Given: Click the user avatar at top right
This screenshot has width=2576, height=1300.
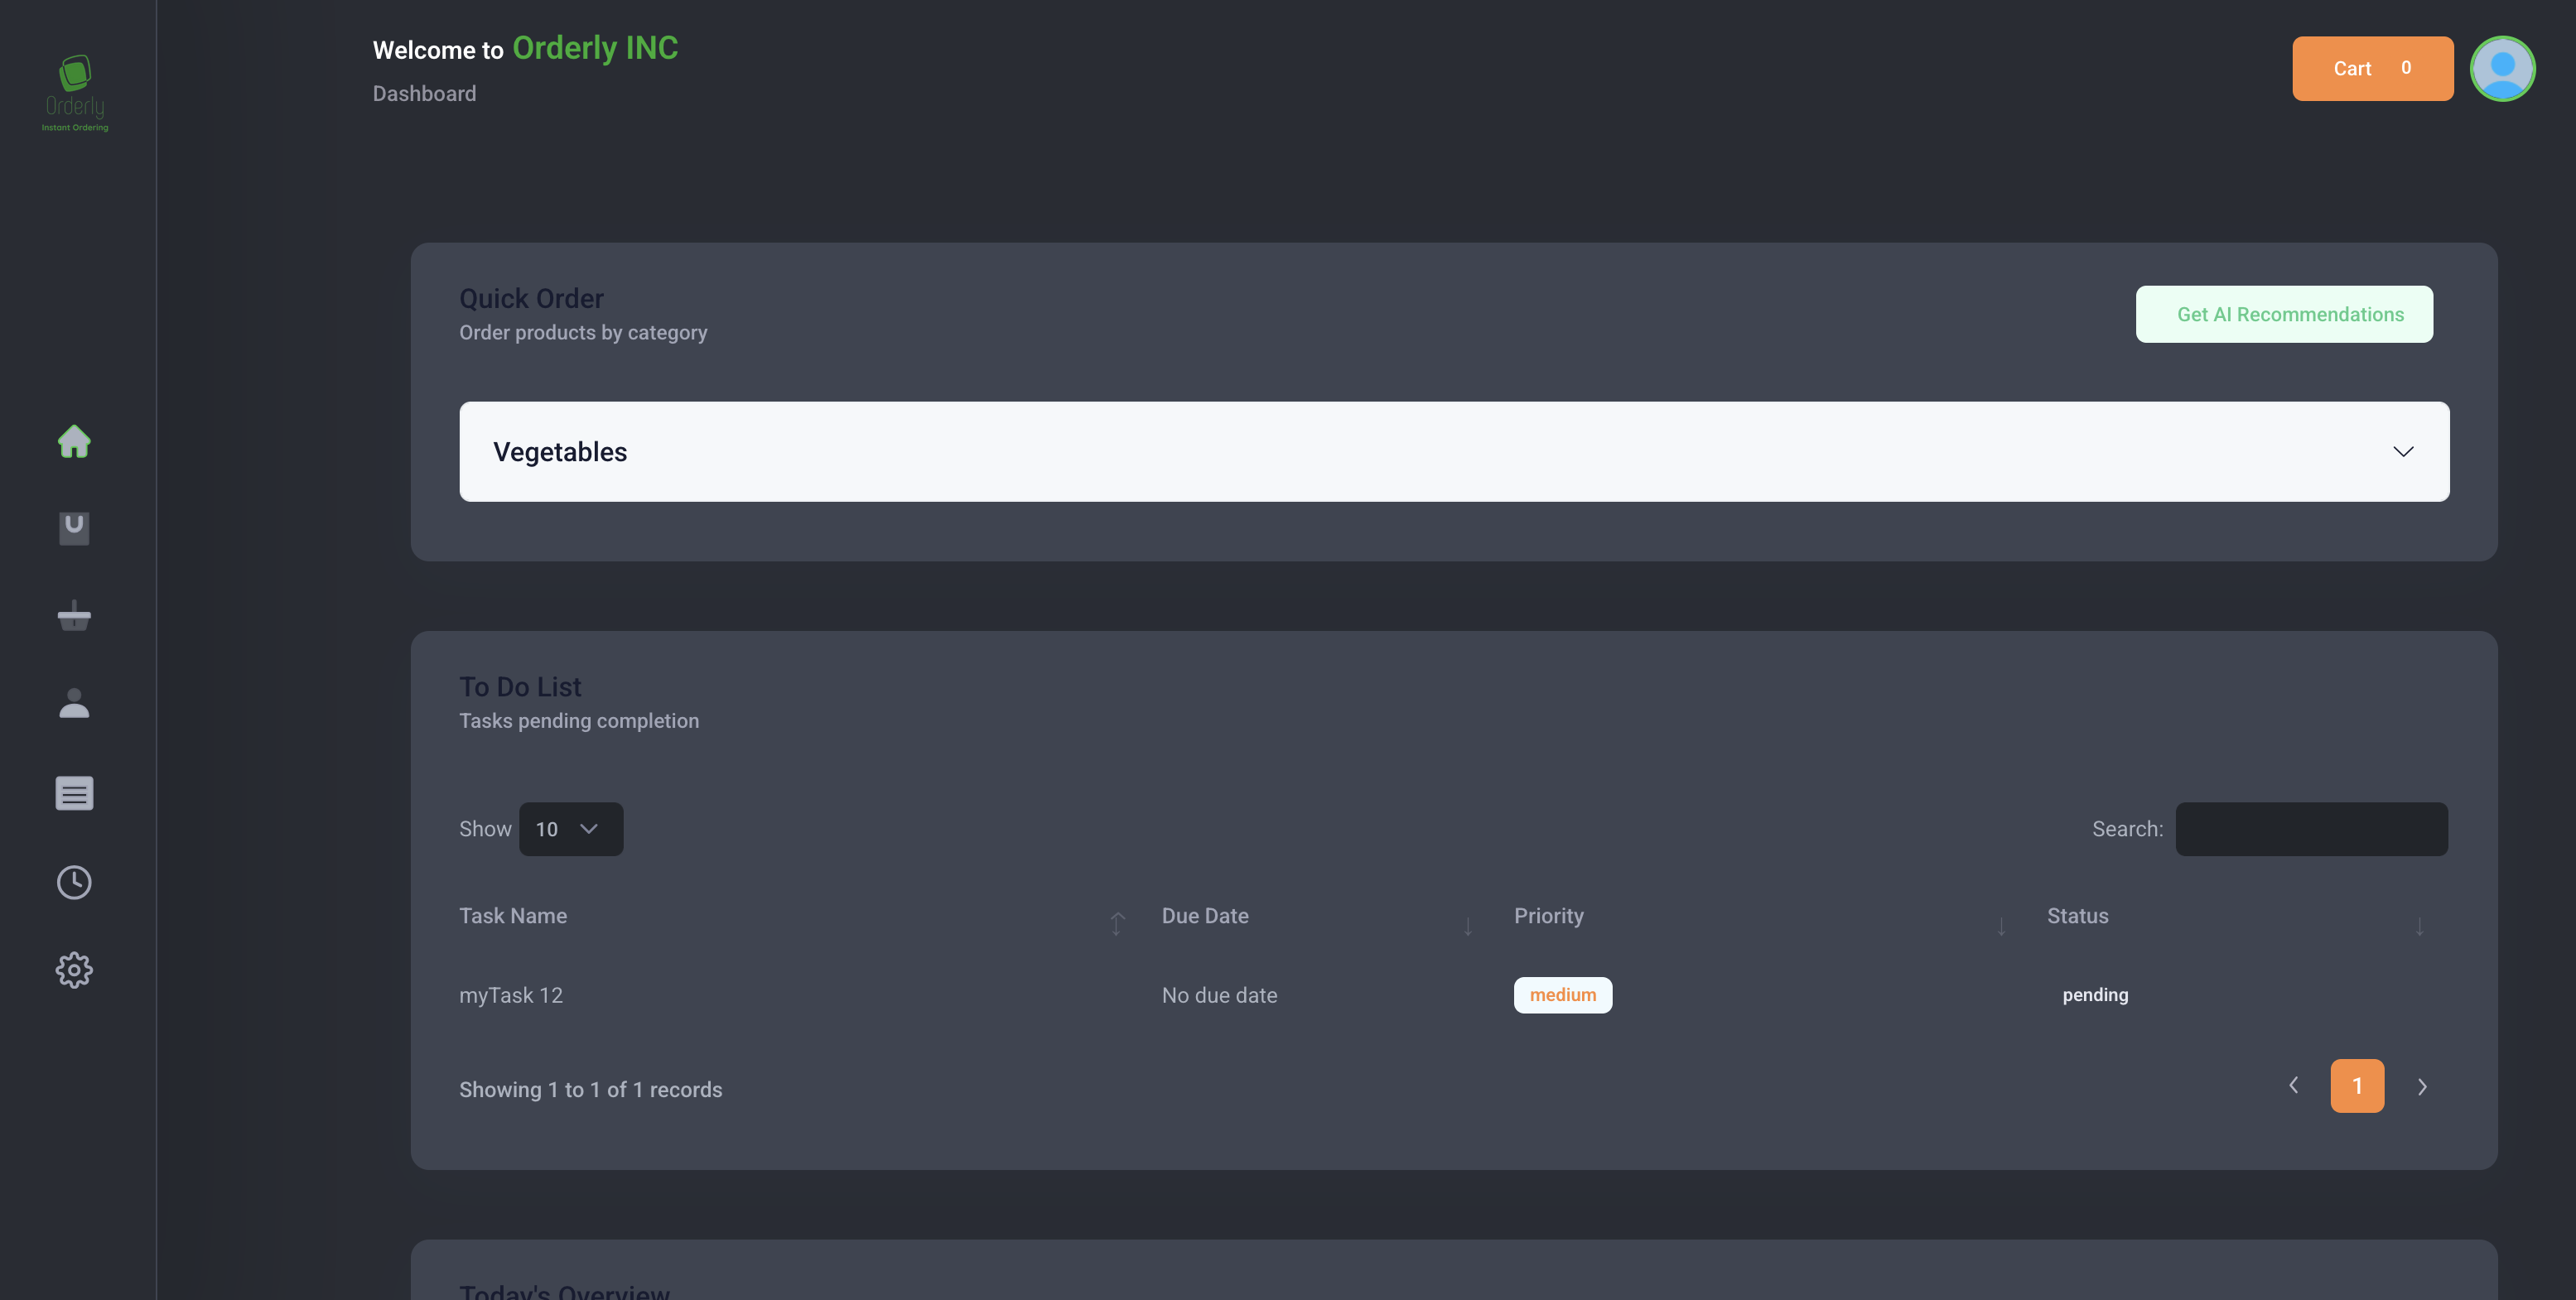Looking at the screenshot, I should pos(2502,69).
